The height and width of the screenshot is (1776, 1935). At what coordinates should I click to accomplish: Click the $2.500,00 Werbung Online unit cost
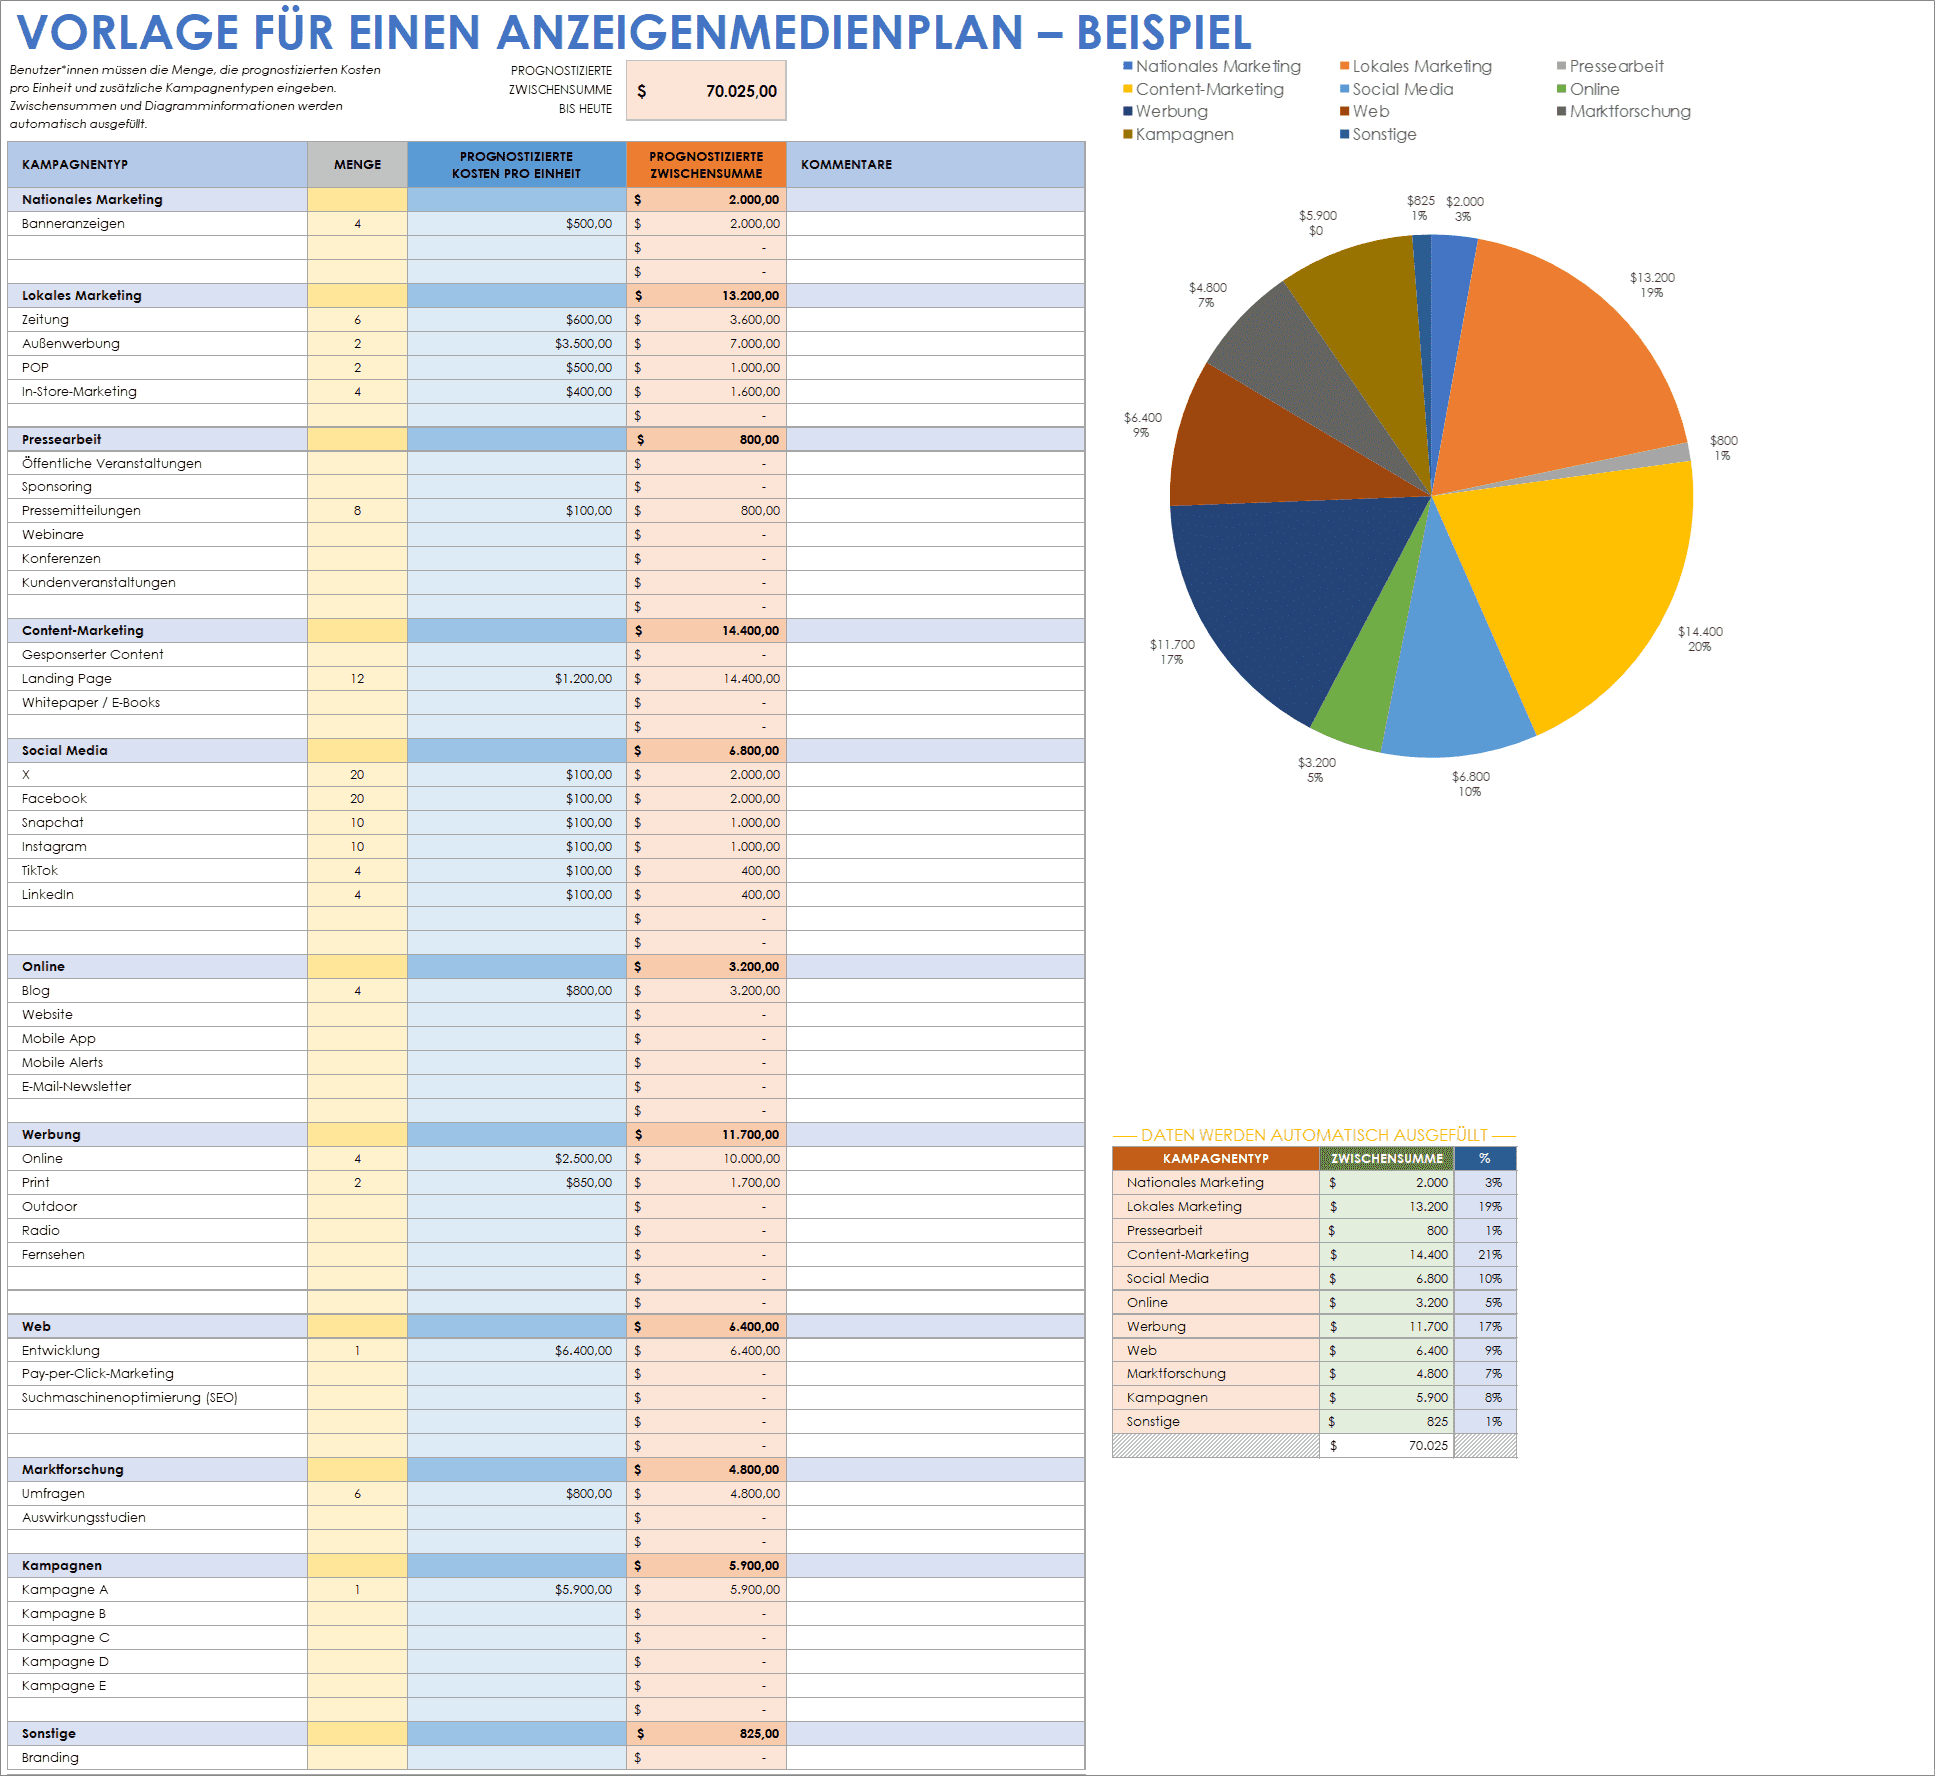(516, 1159)
